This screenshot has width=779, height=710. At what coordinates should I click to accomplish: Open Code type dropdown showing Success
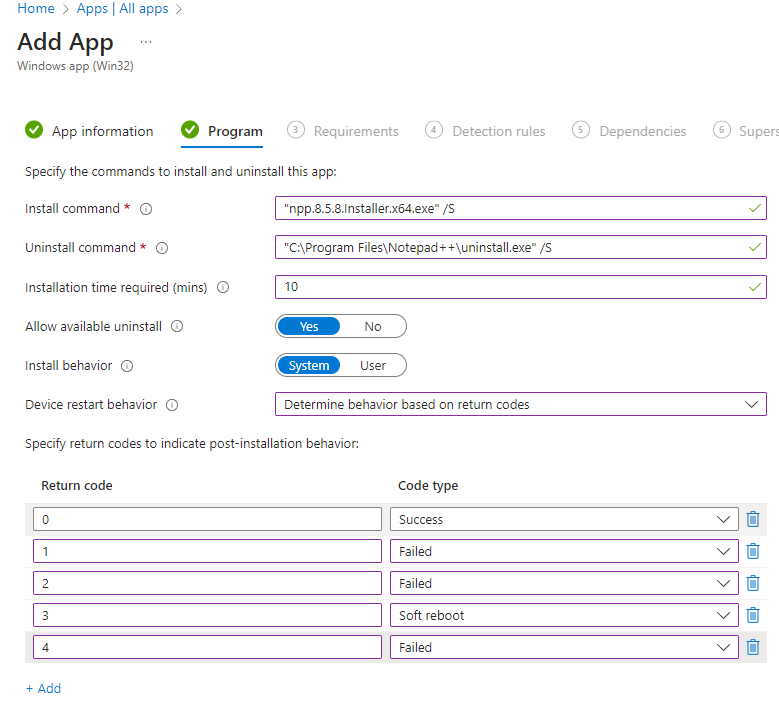click(x=565, y=519)
